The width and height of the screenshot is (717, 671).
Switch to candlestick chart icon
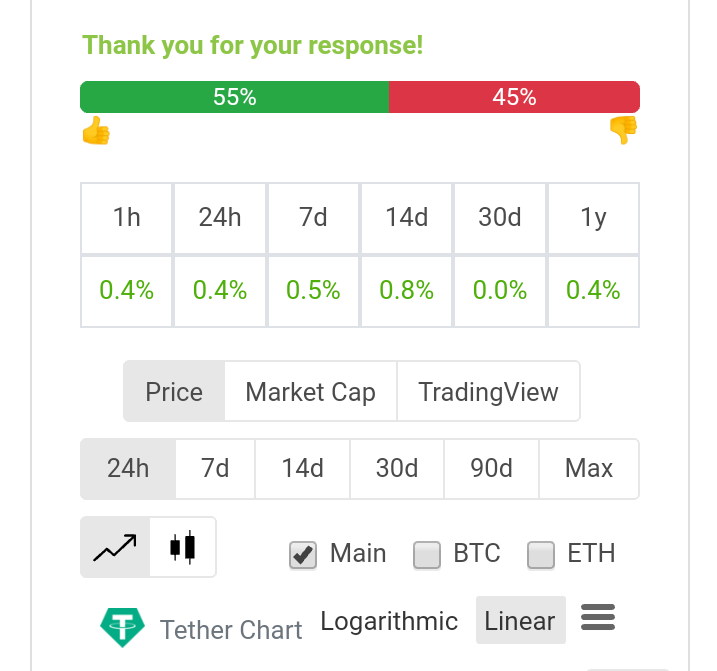[183, 547]
